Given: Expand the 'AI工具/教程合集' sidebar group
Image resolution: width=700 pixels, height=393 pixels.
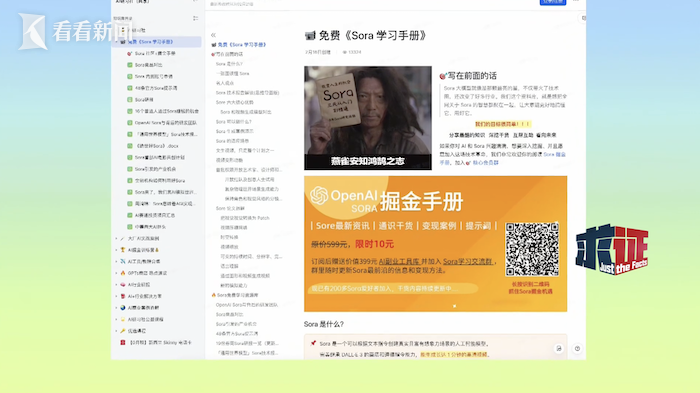Looking at the screenshot, I should pos(117,261).
